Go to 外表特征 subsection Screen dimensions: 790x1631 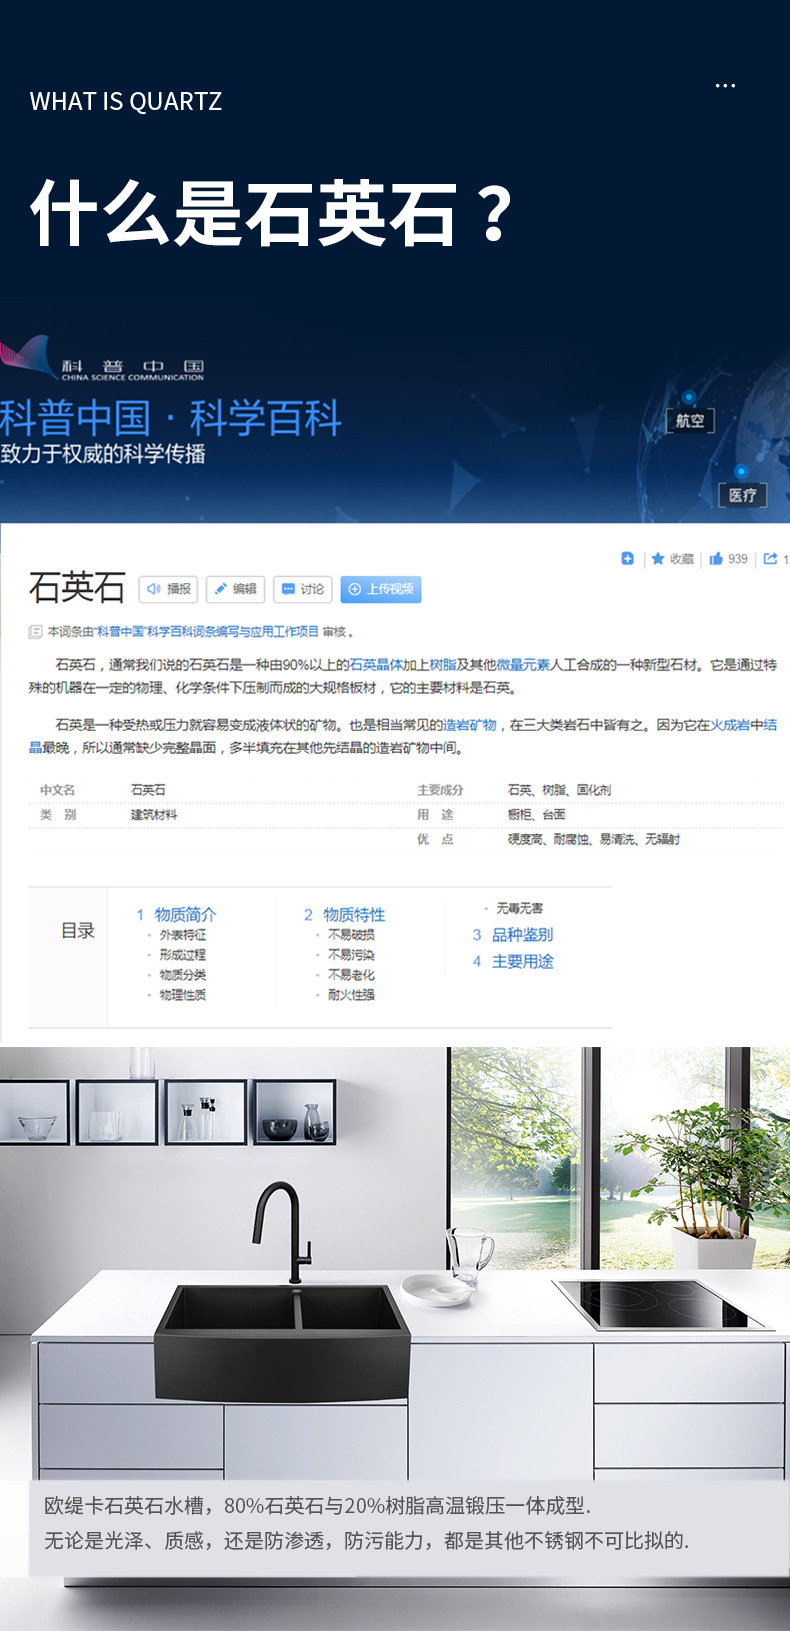pos(183,935)
